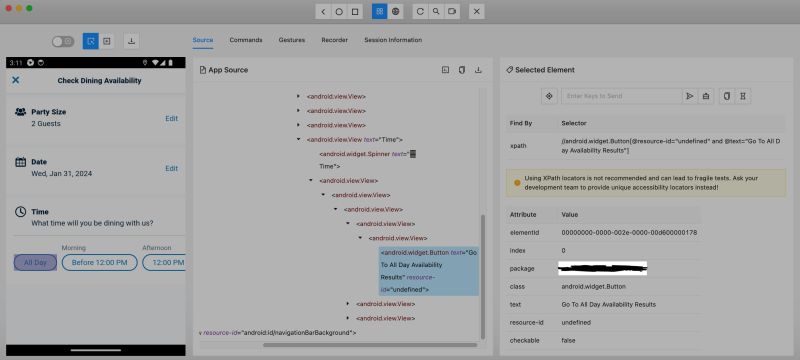
Task: Open the search for element magnifier
Action: pyautogui.click(x=436, y=11)
